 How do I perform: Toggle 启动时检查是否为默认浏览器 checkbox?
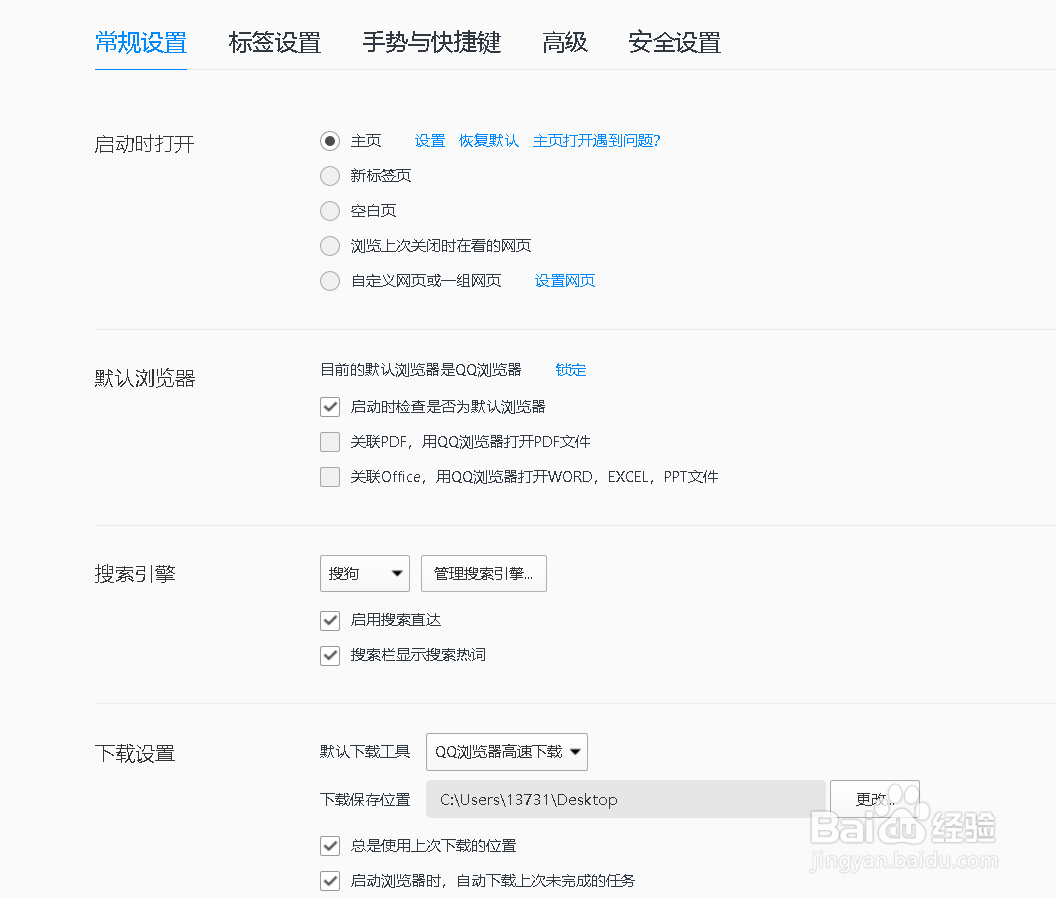click(330, 407)
